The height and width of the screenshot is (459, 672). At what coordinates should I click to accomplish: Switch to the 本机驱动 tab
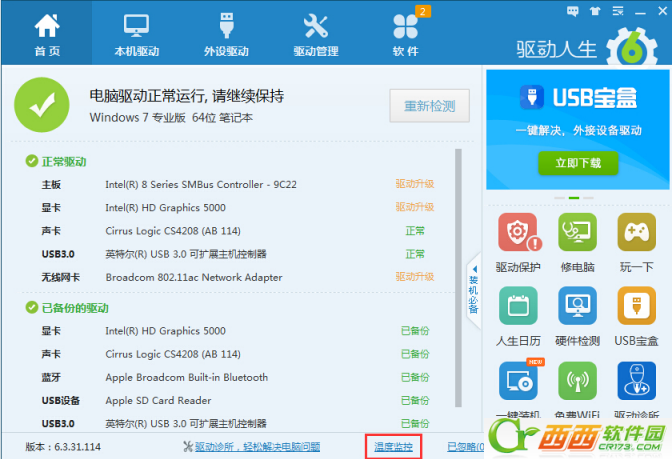(x=137, y=33)
